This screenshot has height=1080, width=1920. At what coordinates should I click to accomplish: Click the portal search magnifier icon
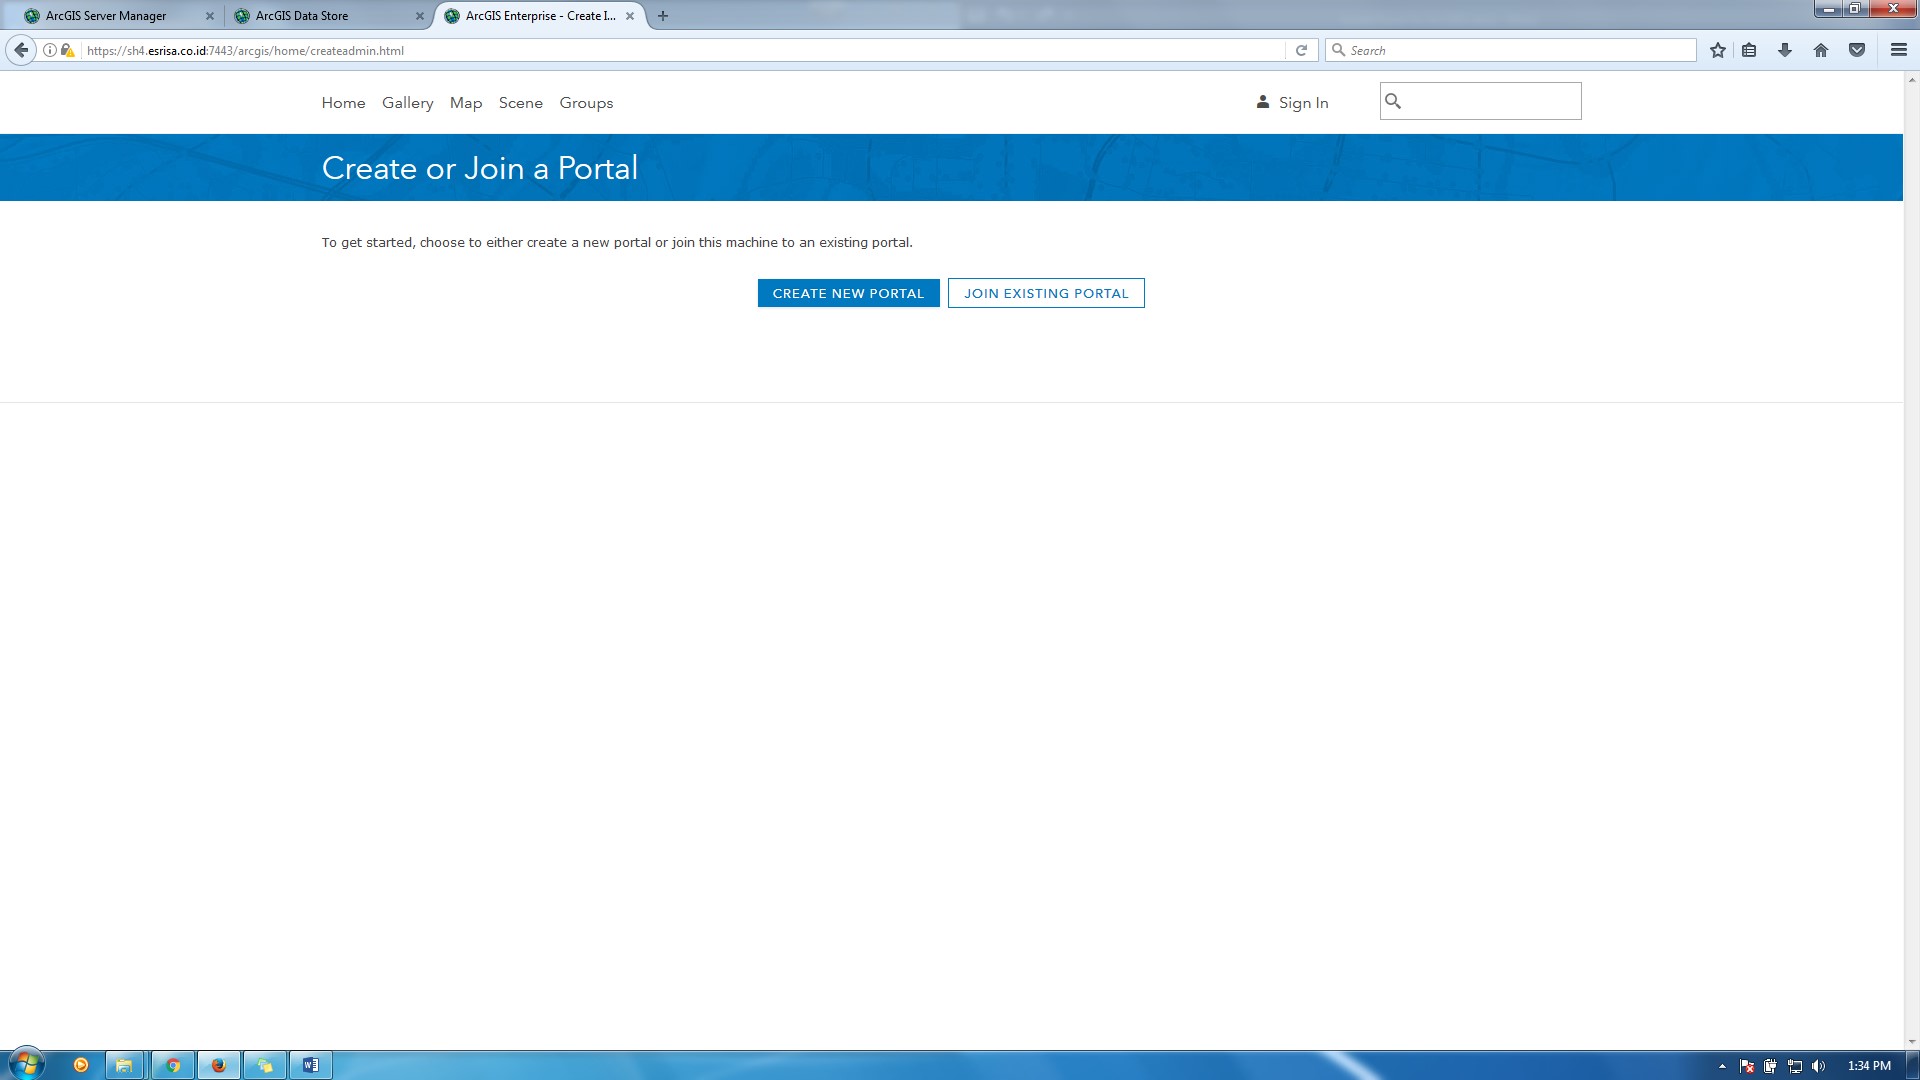click(1393, 101)
